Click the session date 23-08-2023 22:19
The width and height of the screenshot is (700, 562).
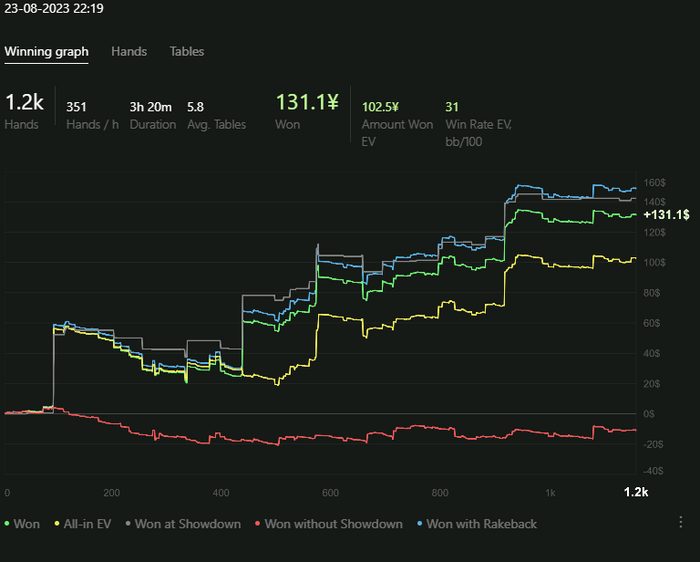54,8
